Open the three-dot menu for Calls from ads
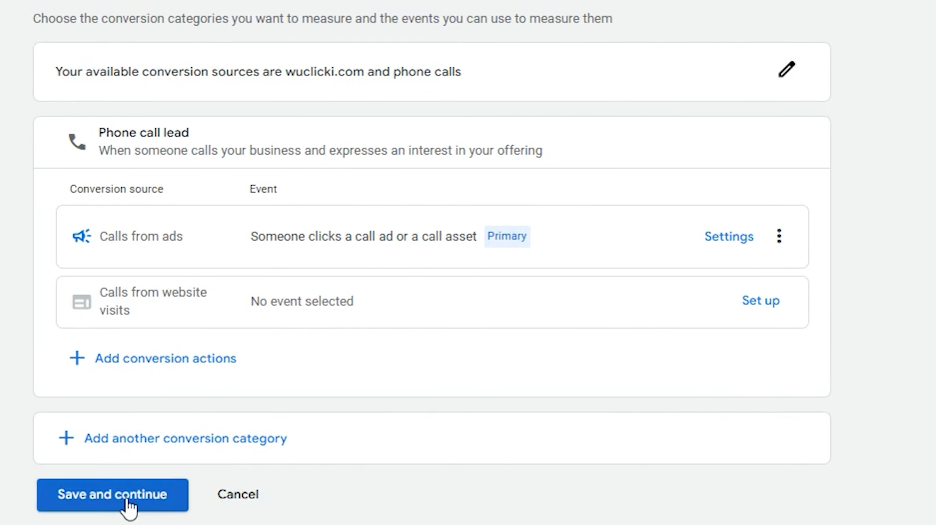Screen dimensions: 936x525 click(x=779, y=236)
